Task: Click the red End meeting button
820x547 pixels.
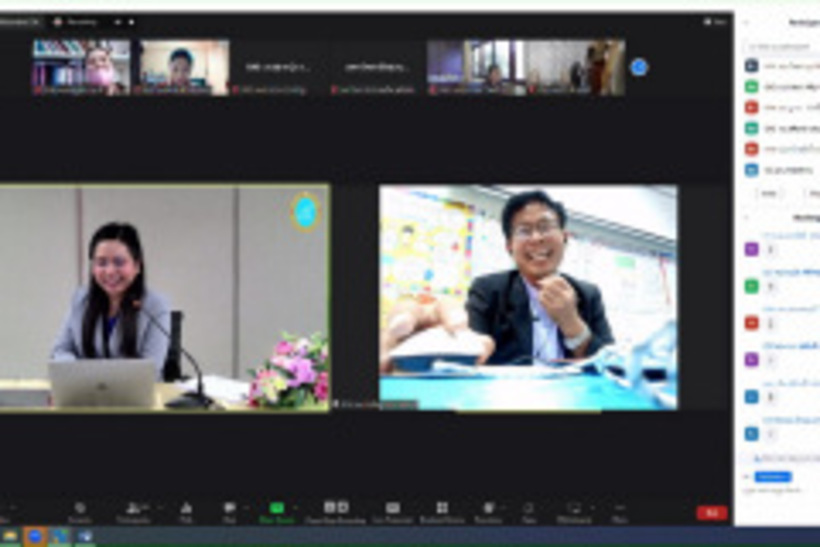Action: tap(712, 513)
